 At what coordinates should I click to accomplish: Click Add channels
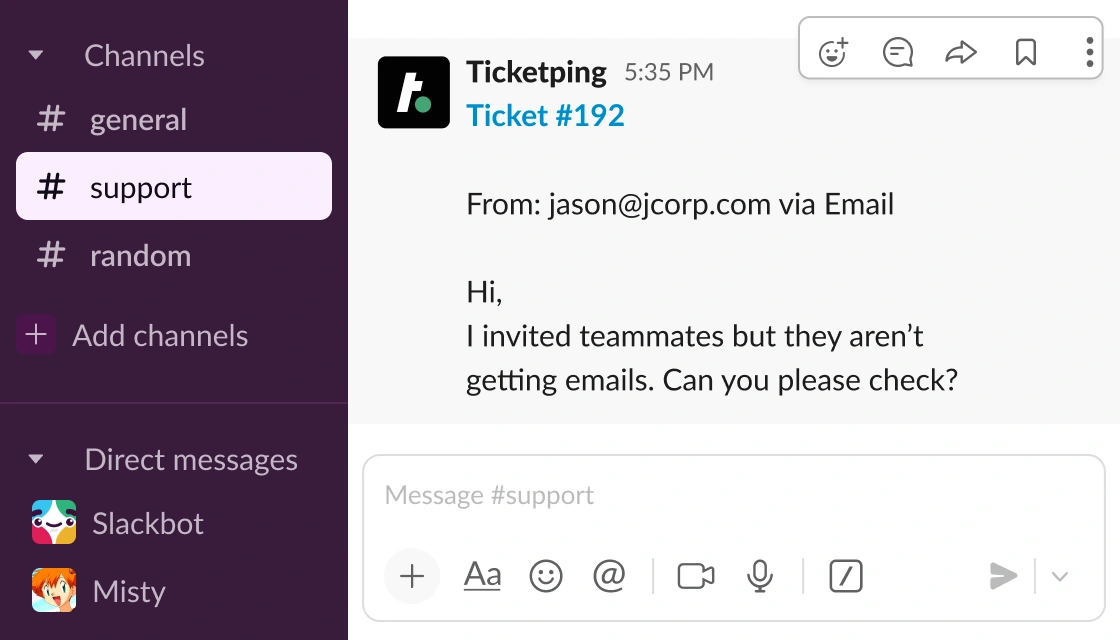click(x=160, y=335)
